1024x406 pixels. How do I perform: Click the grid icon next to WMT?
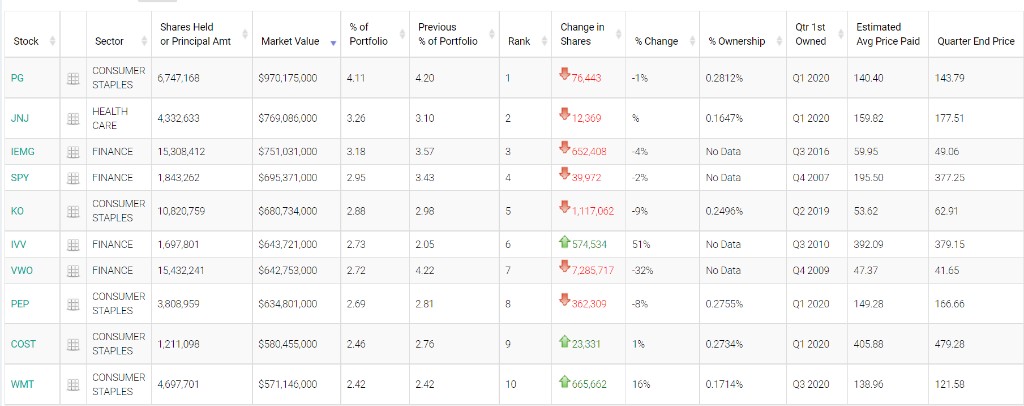[73, 384]
